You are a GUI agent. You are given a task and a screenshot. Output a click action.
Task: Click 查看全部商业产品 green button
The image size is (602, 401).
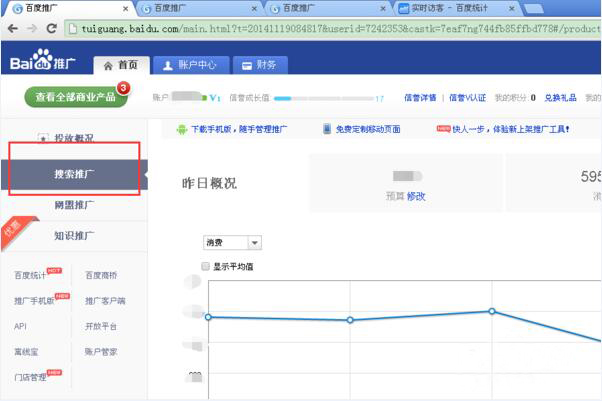76,97
